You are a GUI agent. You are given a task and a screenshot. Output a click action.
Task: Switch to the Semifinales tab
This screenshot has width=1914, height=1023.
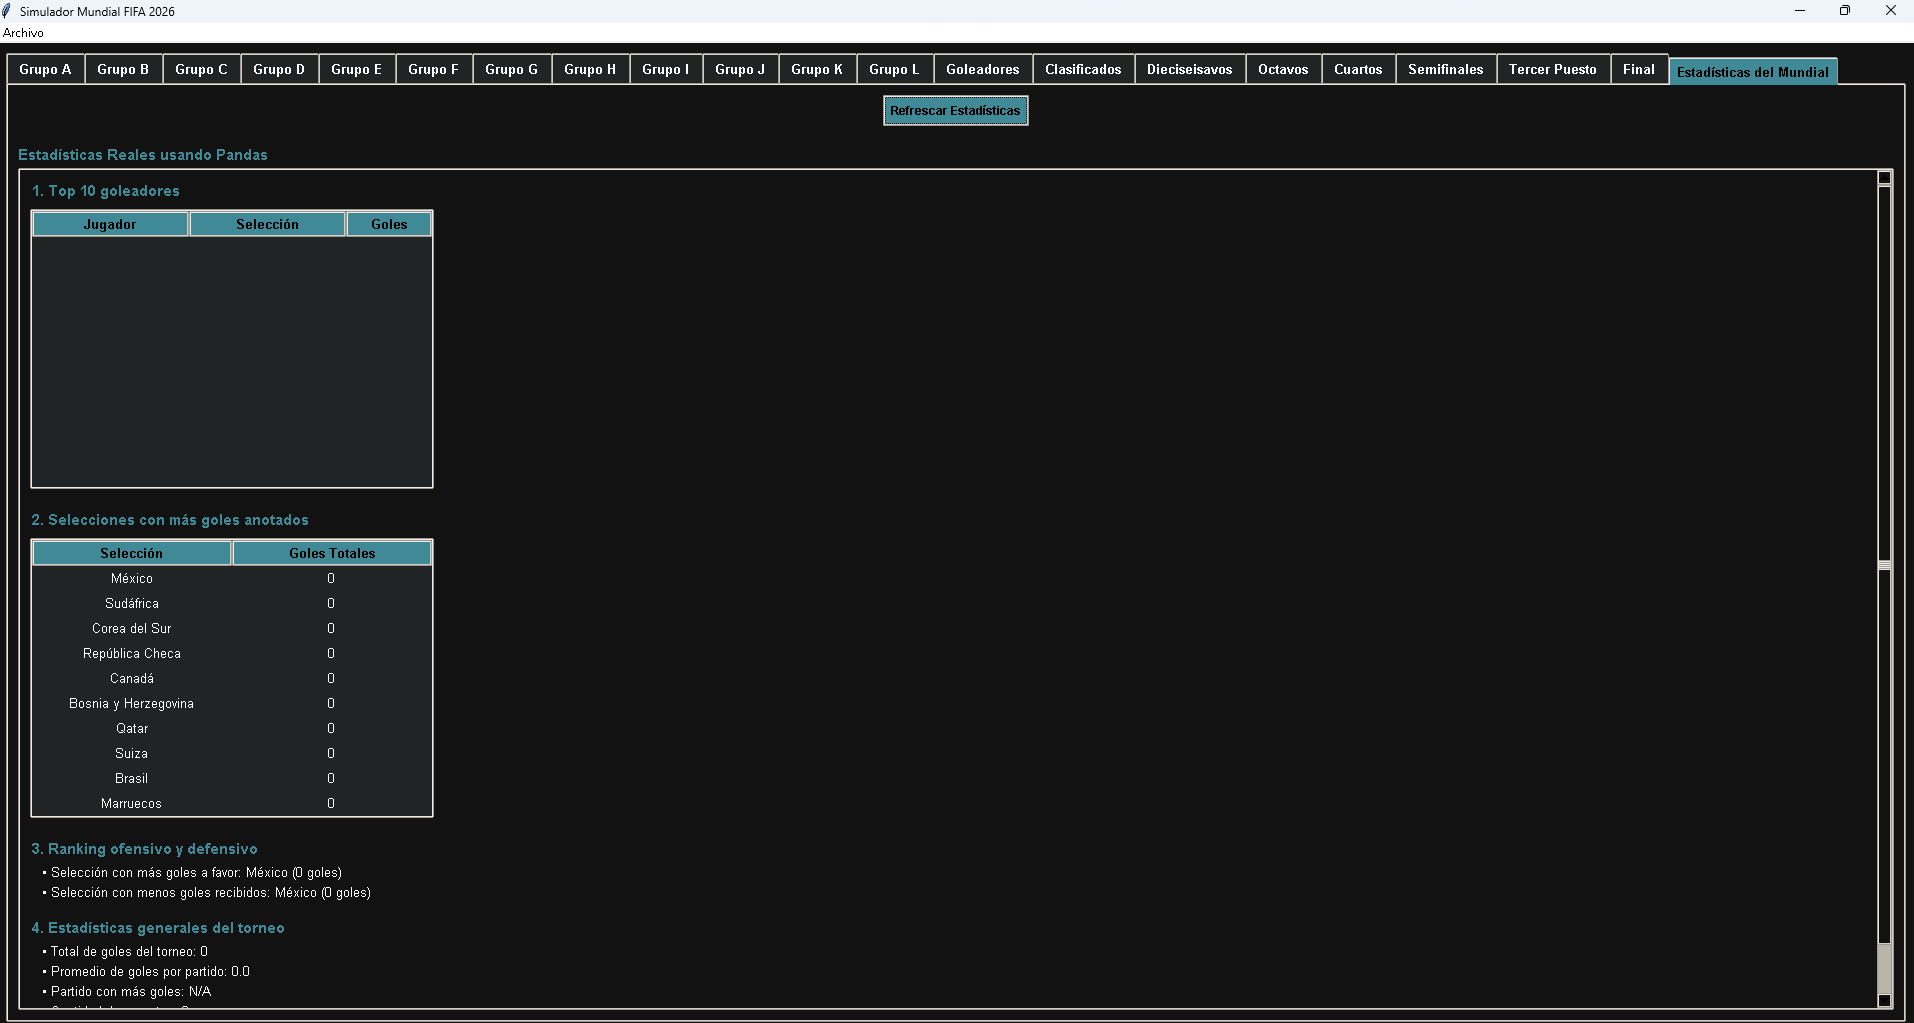pos(1446,69)
